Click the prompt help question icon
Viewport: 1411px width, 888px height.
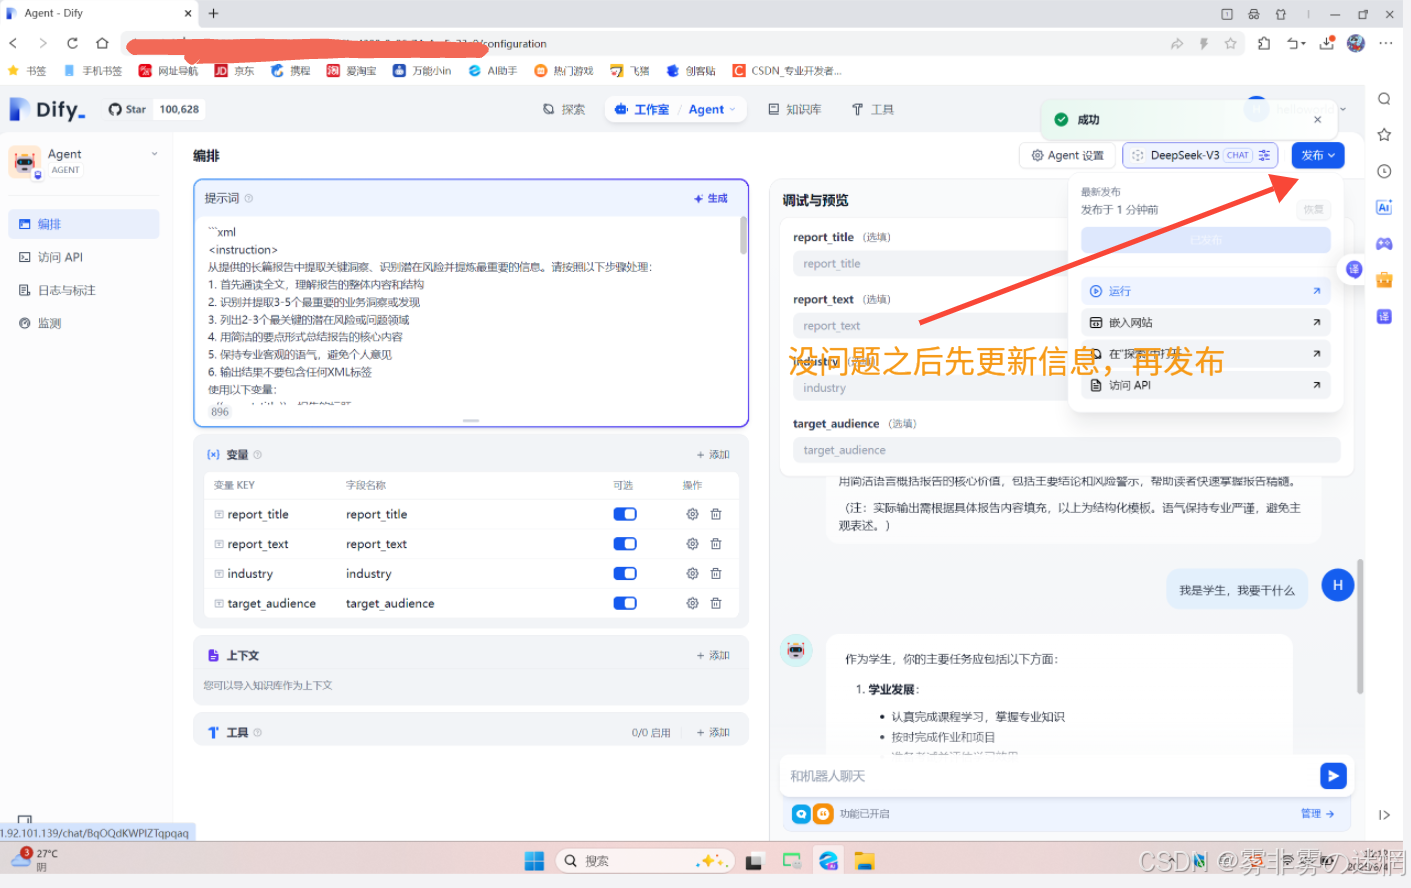[249, 198]
